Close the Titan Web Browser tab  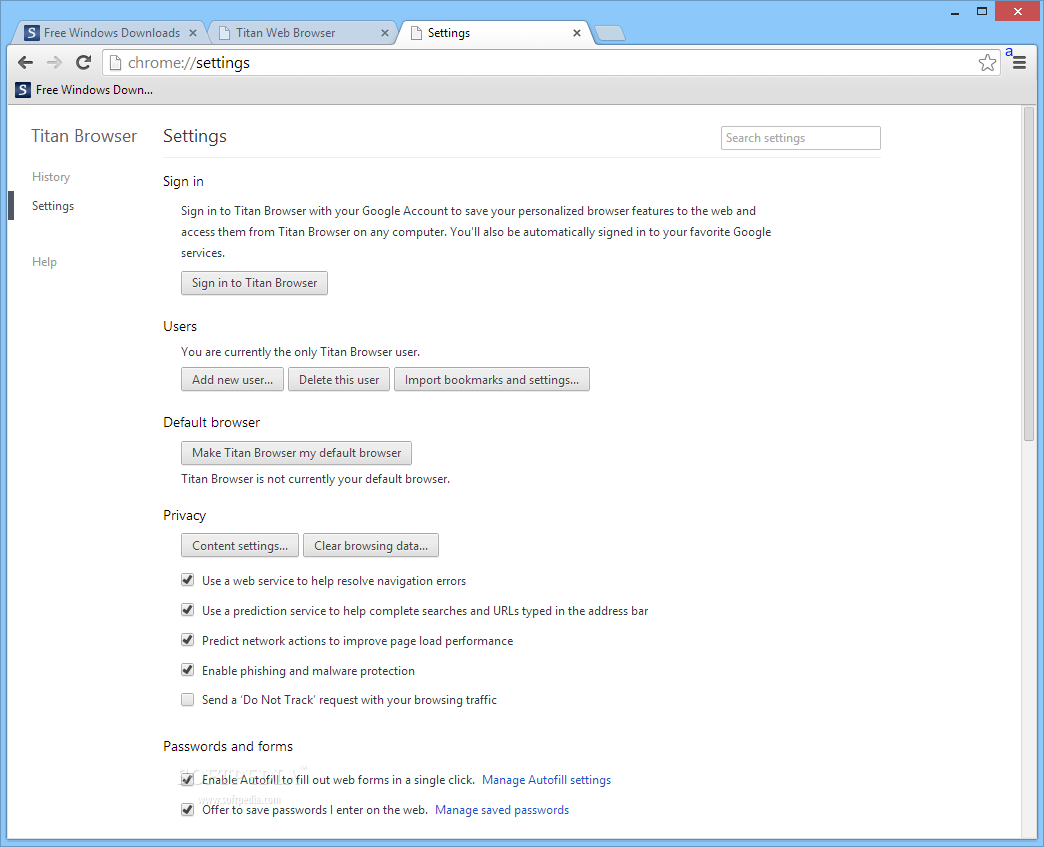[384, 33]
